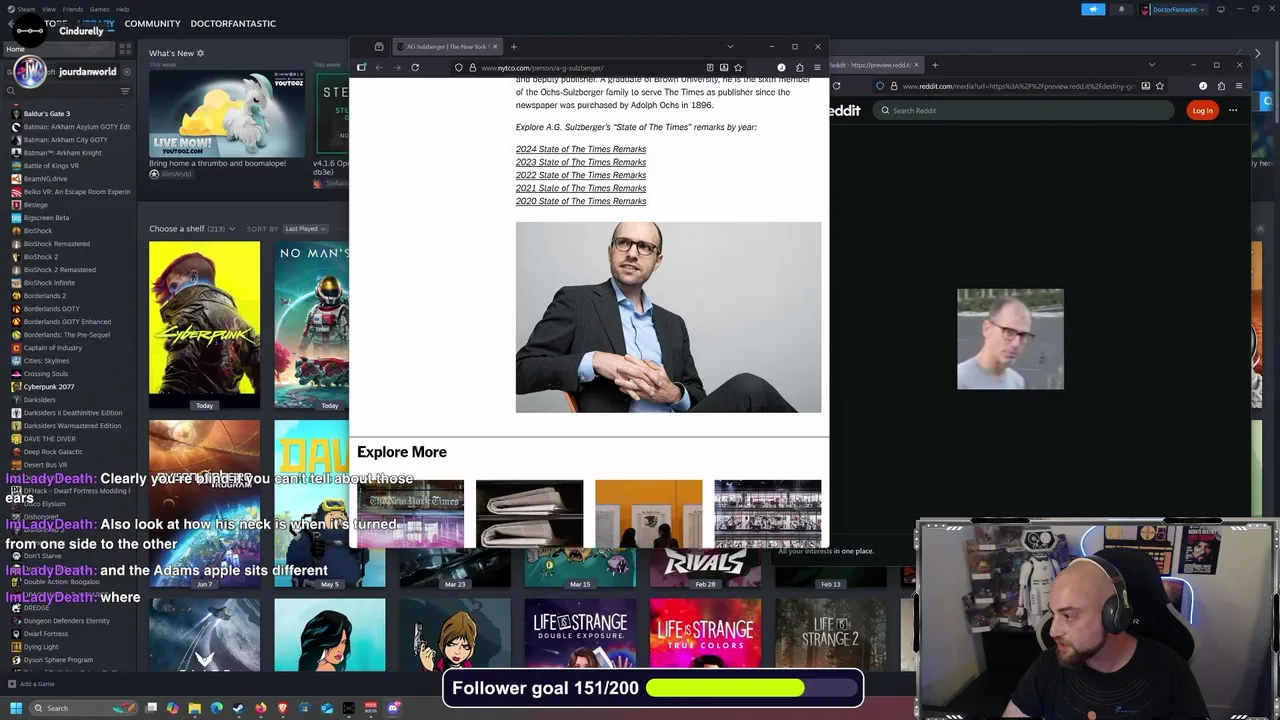Open File Explorer from the taskbar

194,708
